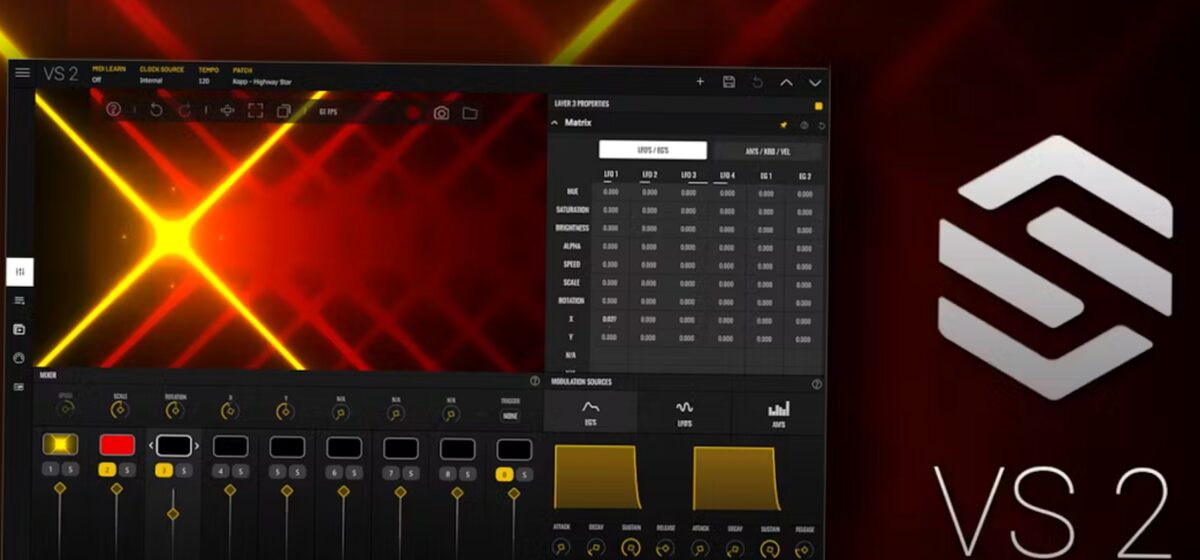Click the LFO 3 column header

click(688, 175)
